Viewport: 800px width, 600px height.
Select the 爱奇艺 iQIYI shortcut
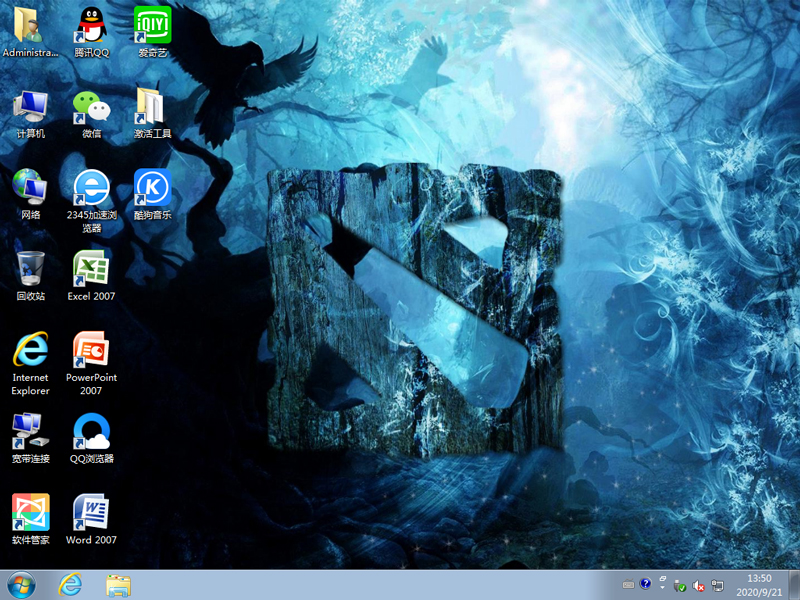tap(152, 32)
